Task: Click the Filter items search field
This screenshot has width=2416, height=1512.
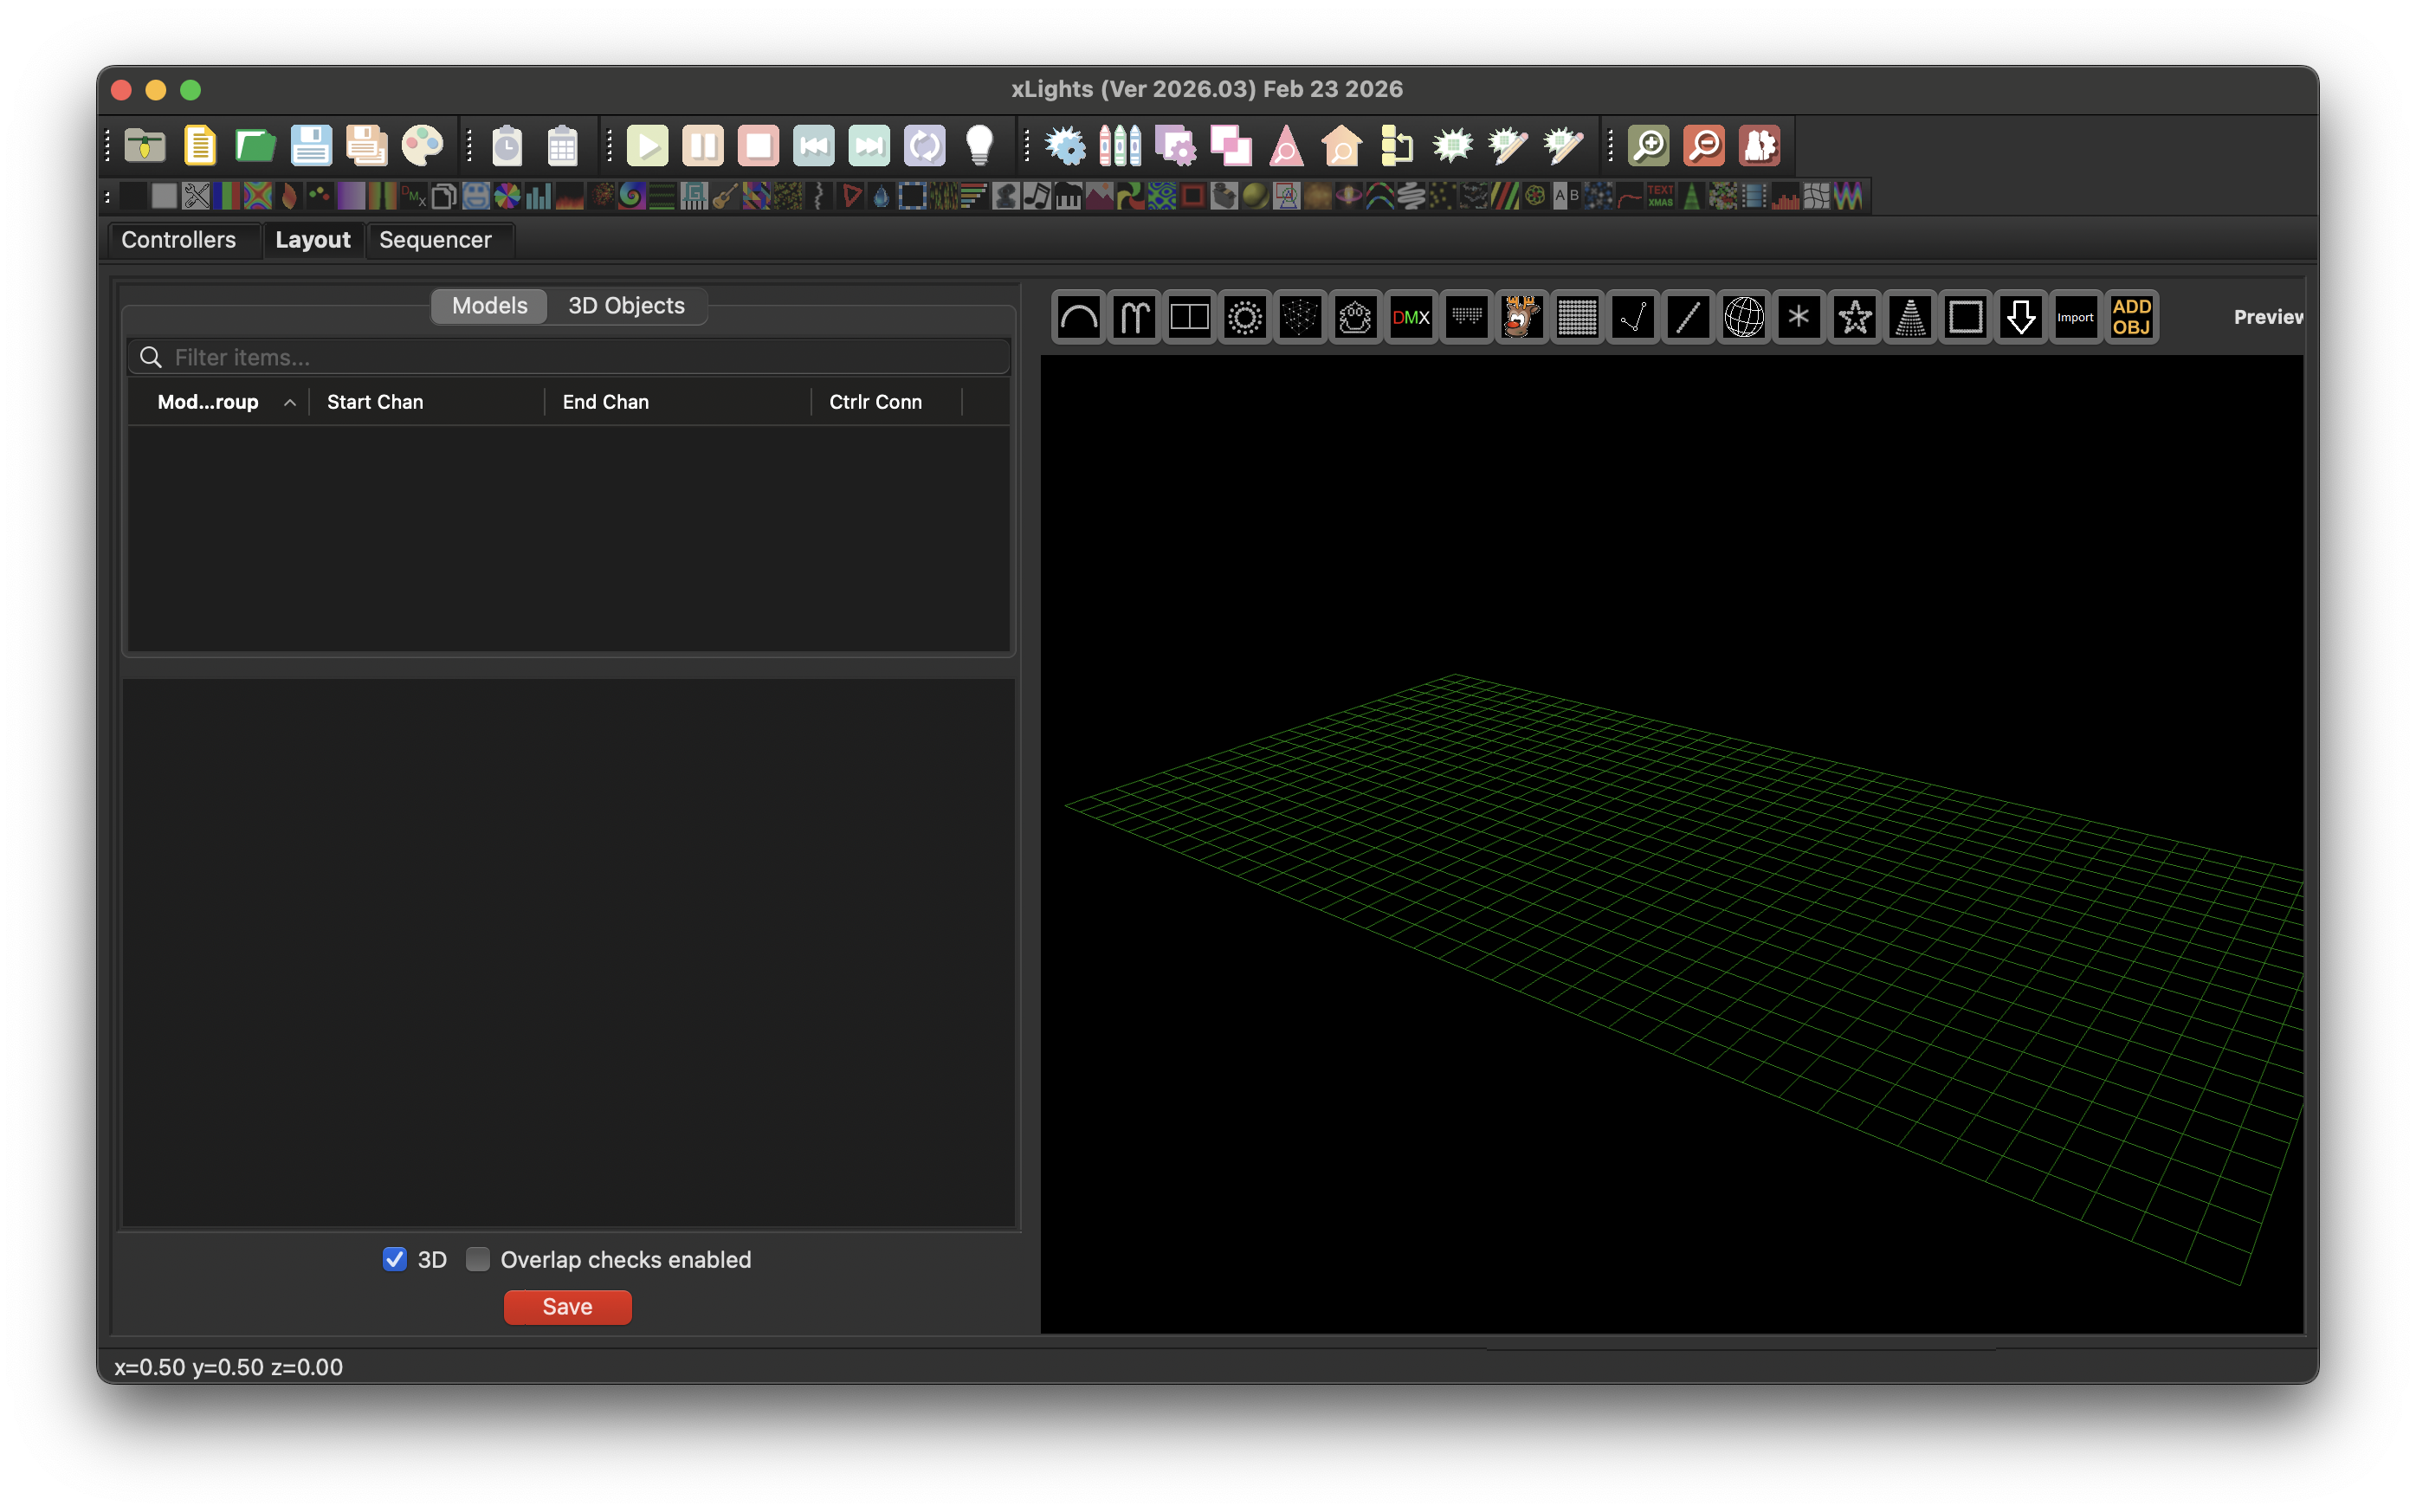Action: pos(568,357)
